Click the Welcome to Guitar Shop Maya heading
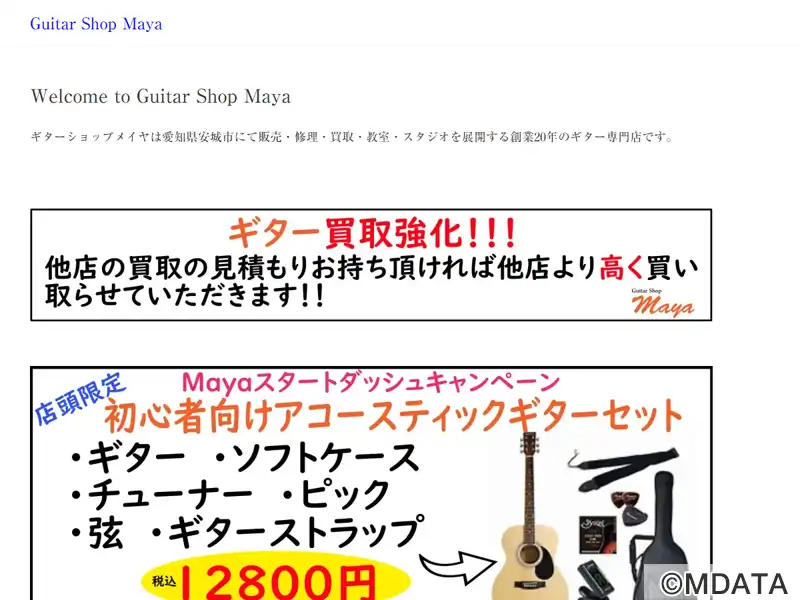 click(161, 96)
